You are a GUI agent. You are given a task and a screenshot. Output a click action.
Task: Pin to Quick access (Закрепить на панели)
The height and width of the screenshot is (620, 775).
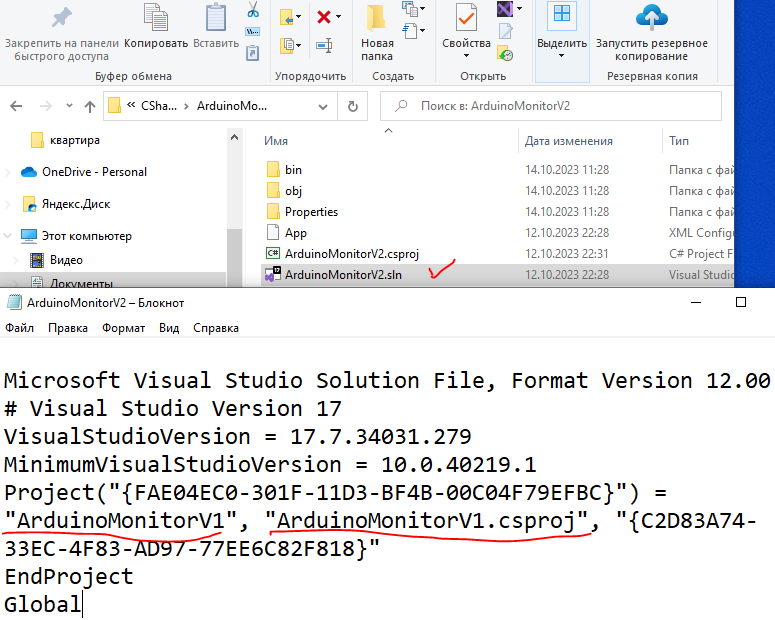click(x=61, y=32)
